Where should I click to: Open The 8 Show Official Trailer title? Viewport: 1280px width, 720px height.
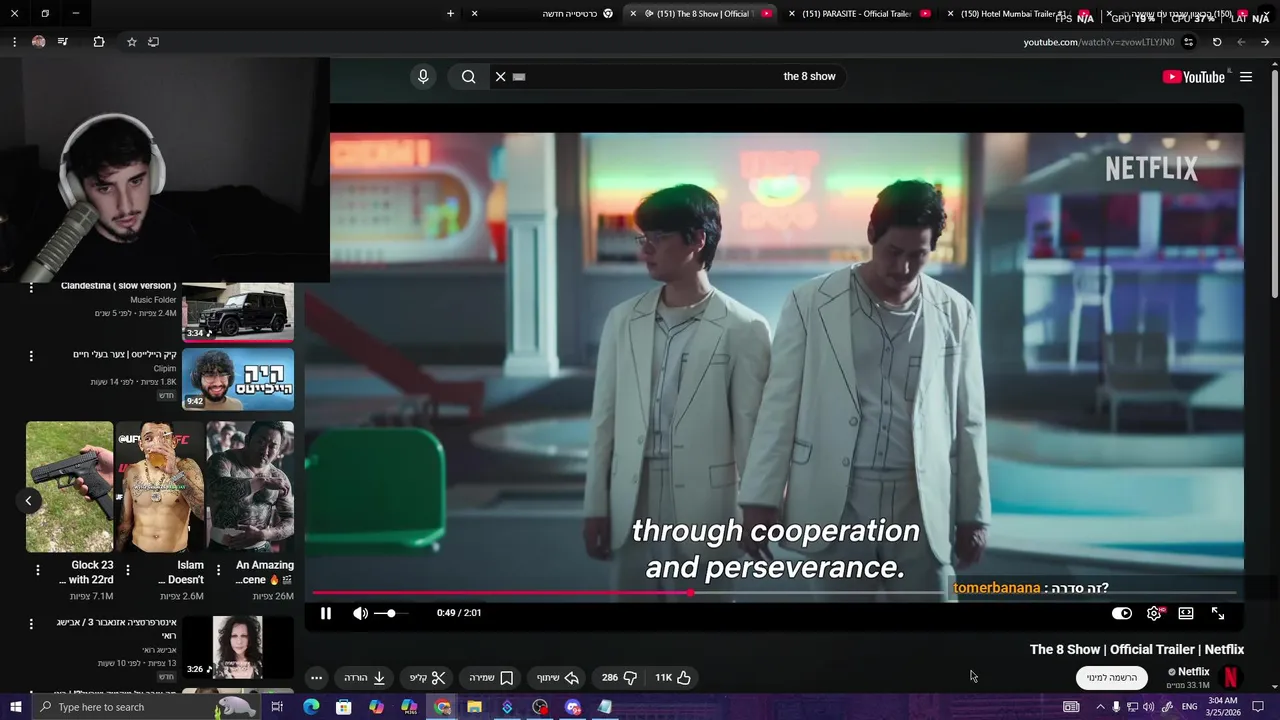tap(1137, 650)
